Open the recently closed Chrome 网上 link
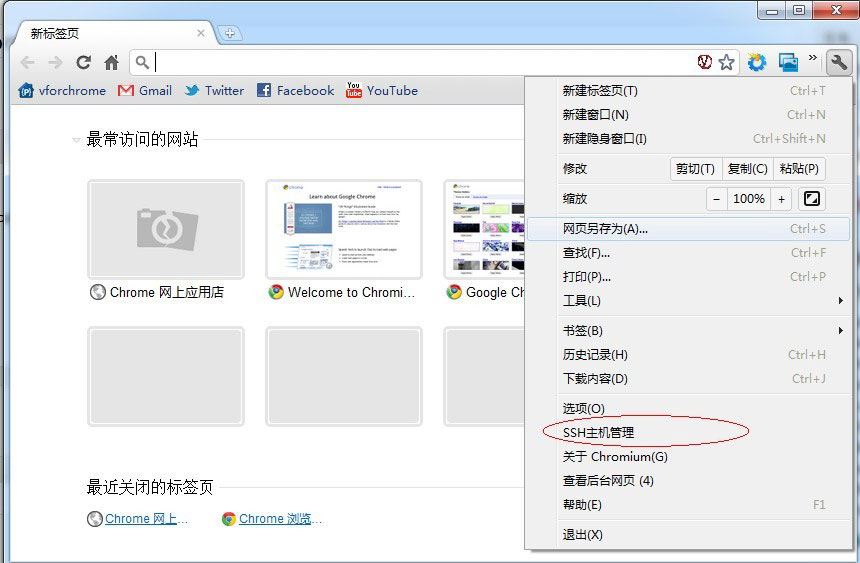Viewport: 860px width, 563px height. (x=140, y=519)
